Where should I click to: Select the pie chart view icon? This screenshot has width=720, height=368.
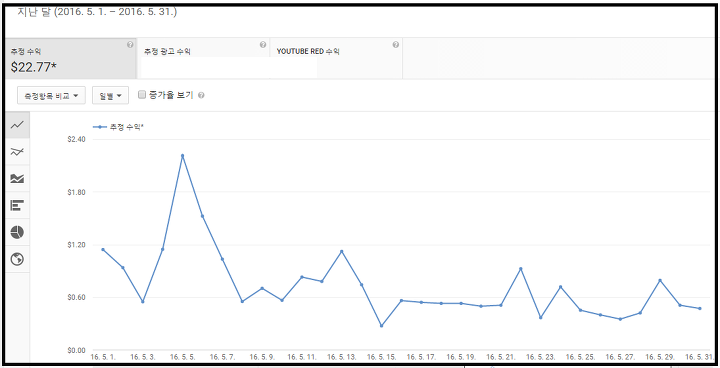pyautogui.click(x=17, y=232)
